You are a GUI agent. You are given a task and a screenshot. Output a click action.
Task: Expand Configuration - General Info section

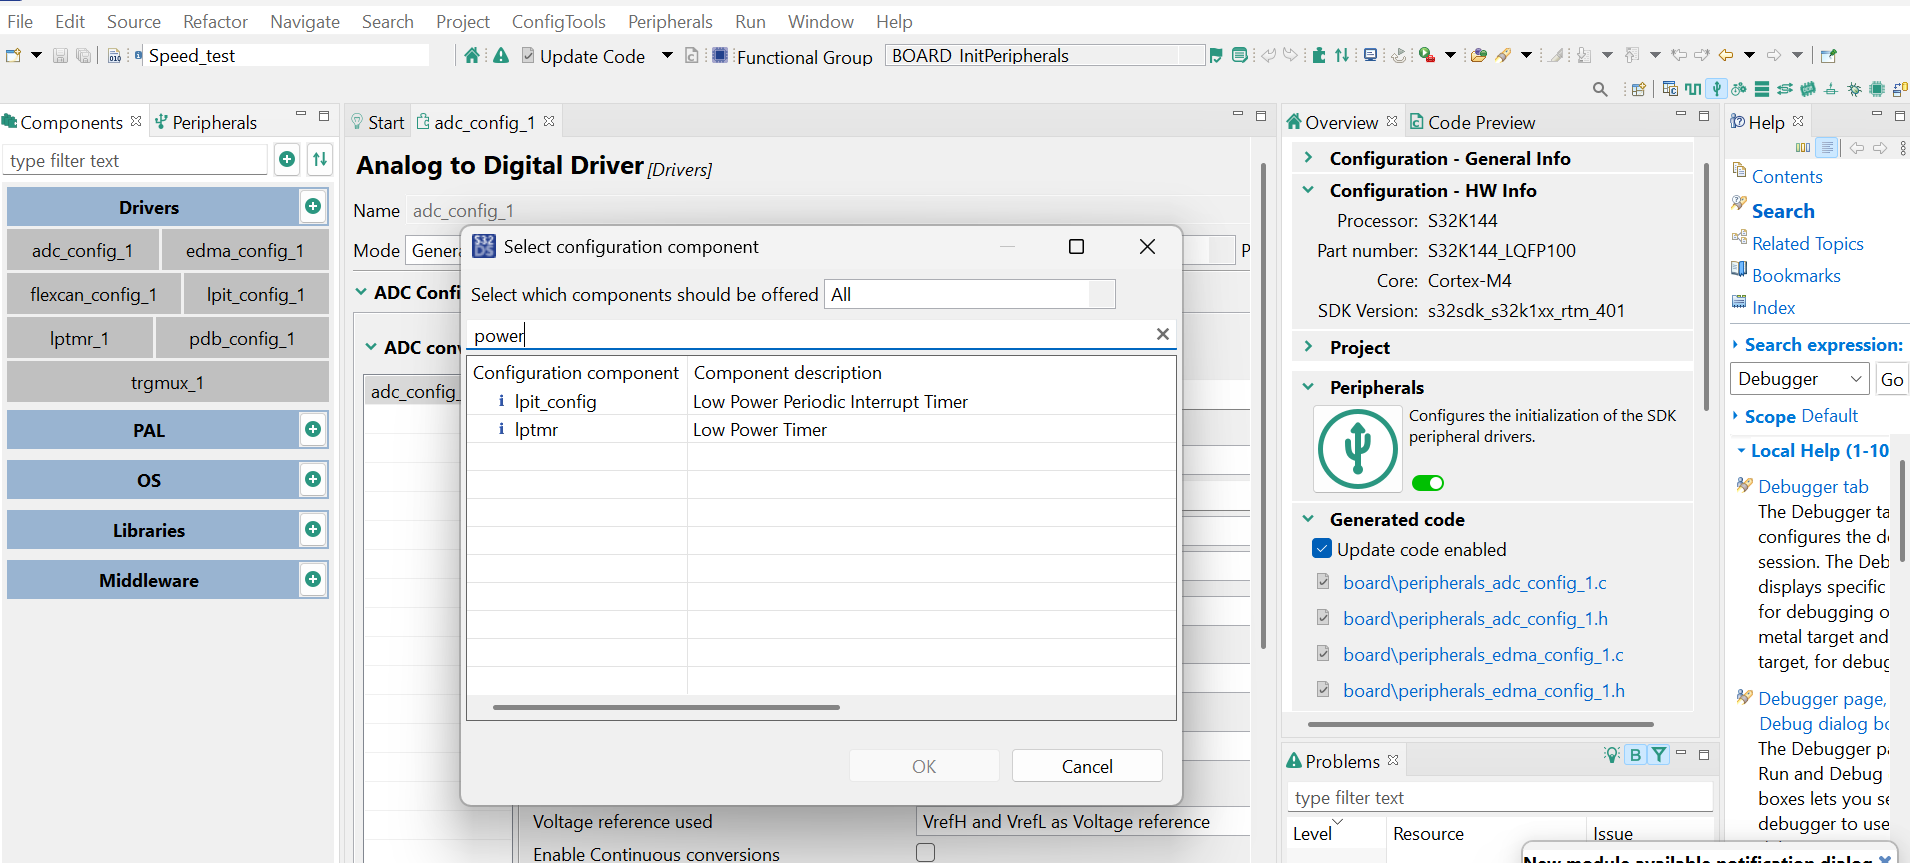click(x=1308, y=158)
